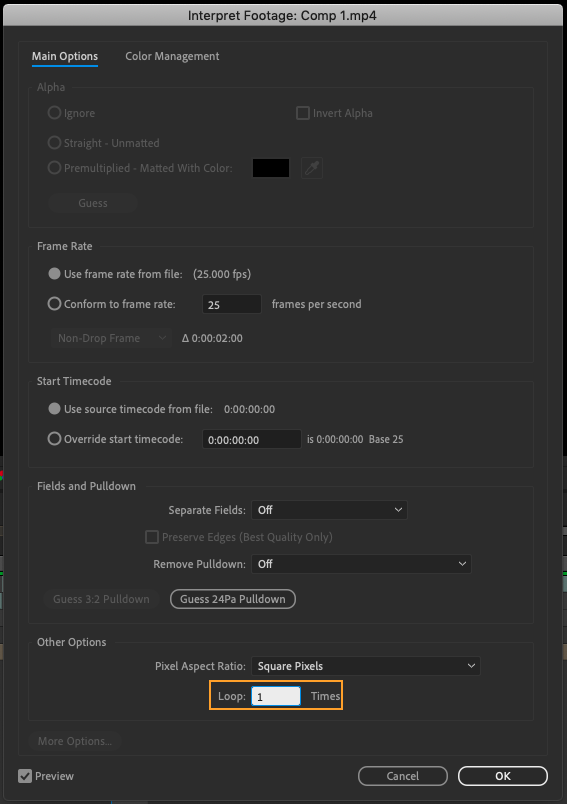
Task: Click the Cancel button
Action: pyautogui.click(x=402, y=776)
